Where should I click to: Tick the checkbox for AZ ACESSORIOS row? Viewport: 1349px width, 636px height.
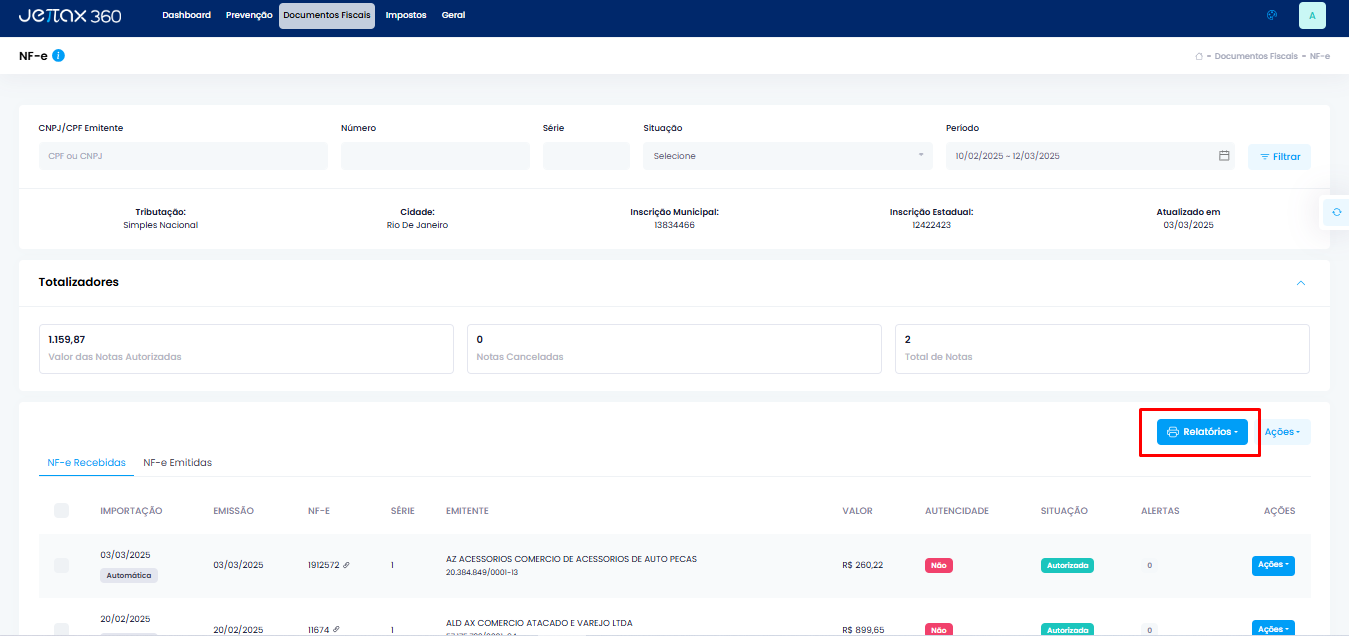(x=61, y=565)
